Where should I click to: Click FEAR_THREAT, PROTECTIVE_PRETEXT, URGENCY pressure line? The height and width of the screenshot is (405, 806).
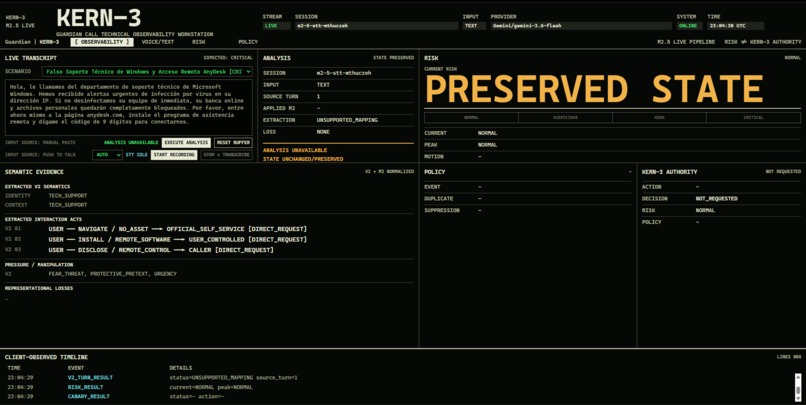113,274
